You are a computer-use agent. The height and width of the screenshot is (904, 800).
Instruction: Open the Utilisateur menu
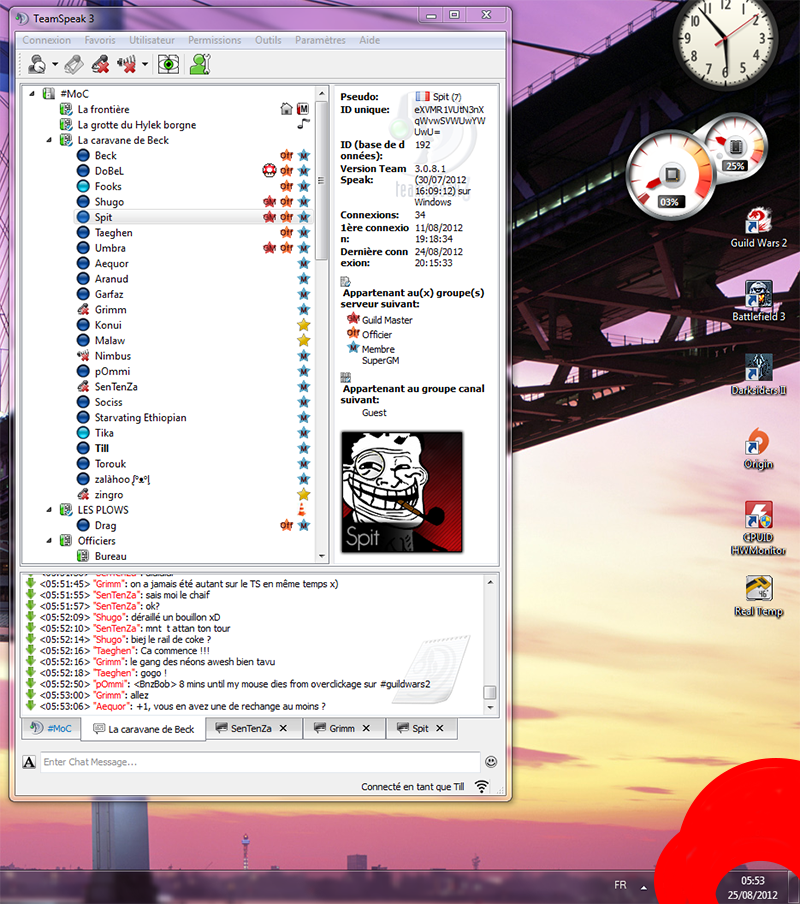click(x=152, y=40)
